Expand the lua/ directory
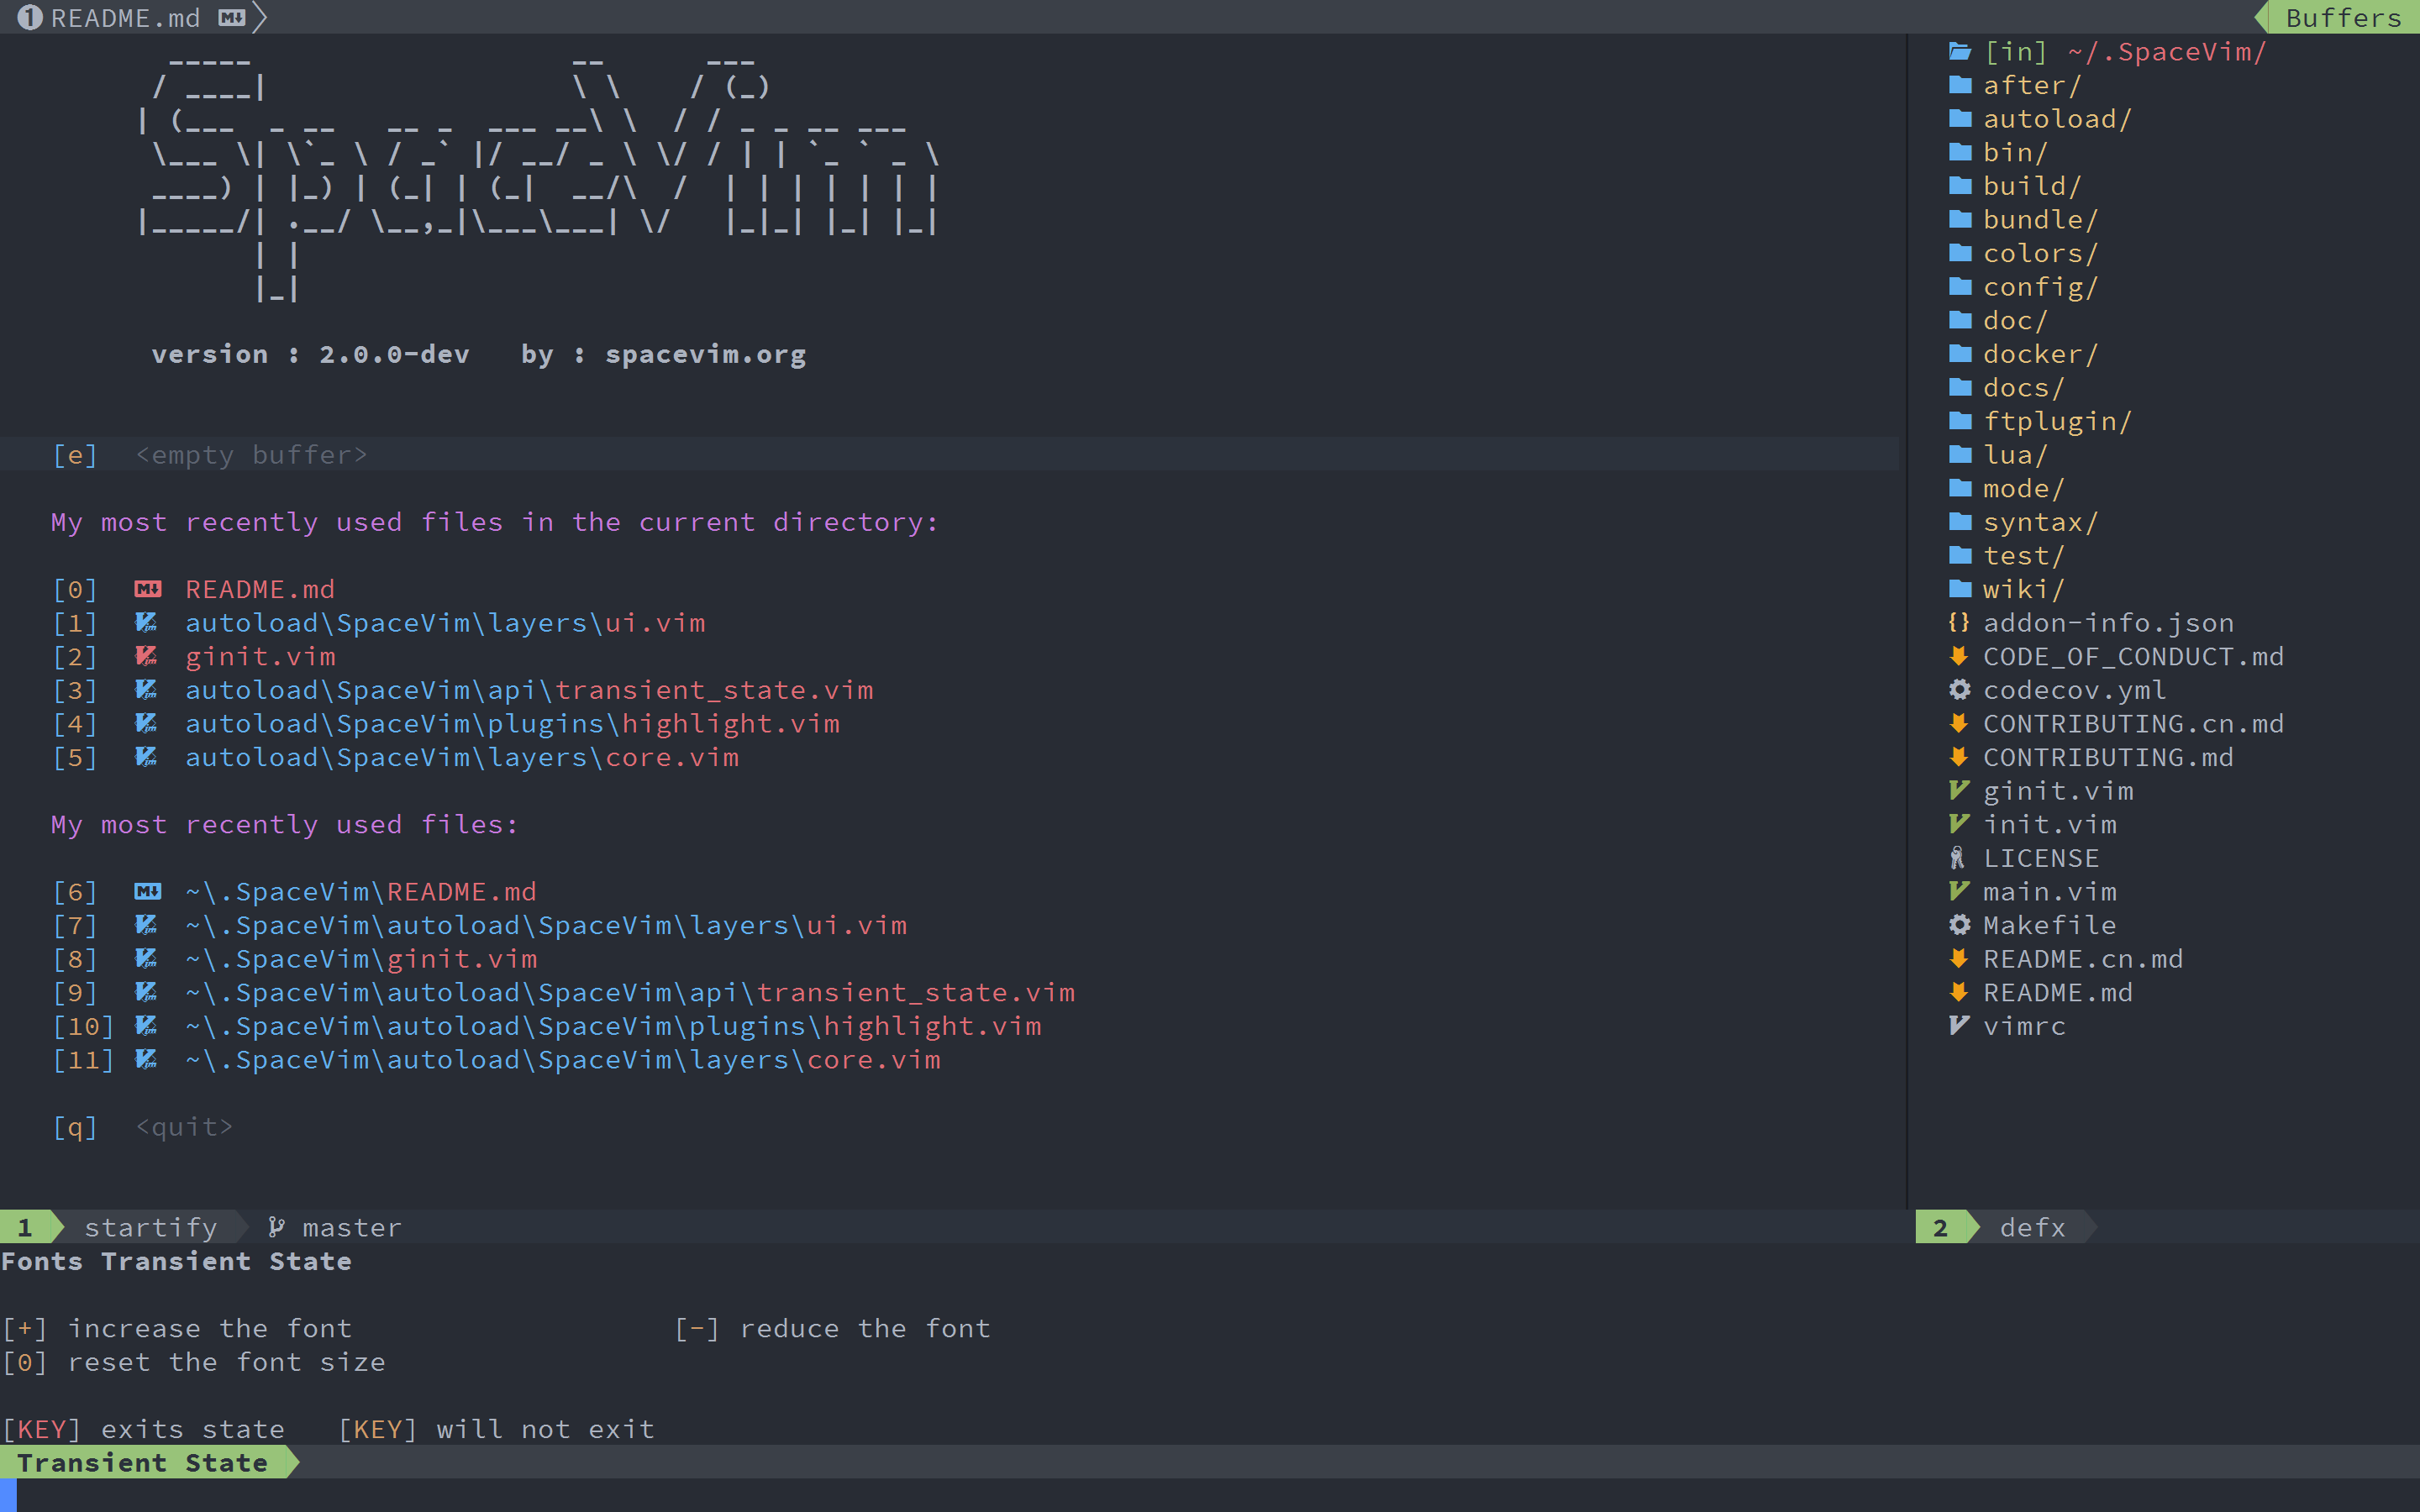This screenshot has height=1512, width=2420. (2015, 455)
